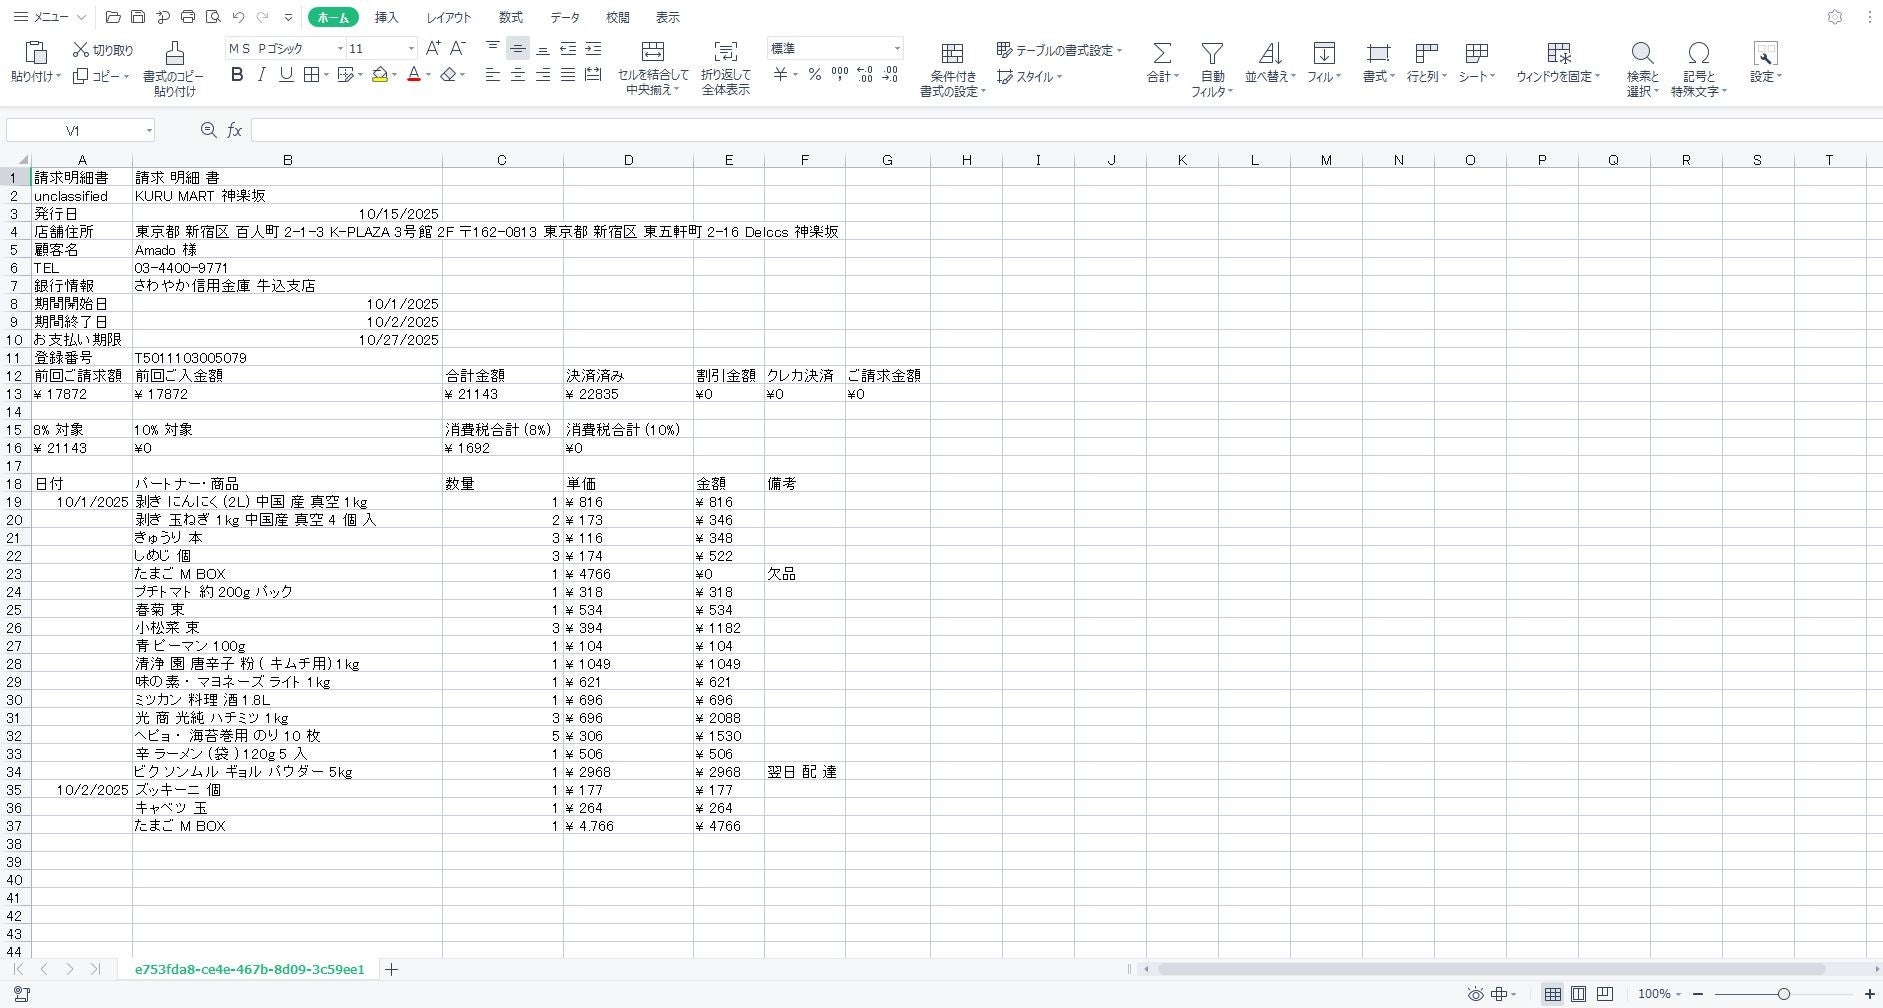
Task: Expand the paste 貼り付け dropdown arrow
Action: (59, 77)
